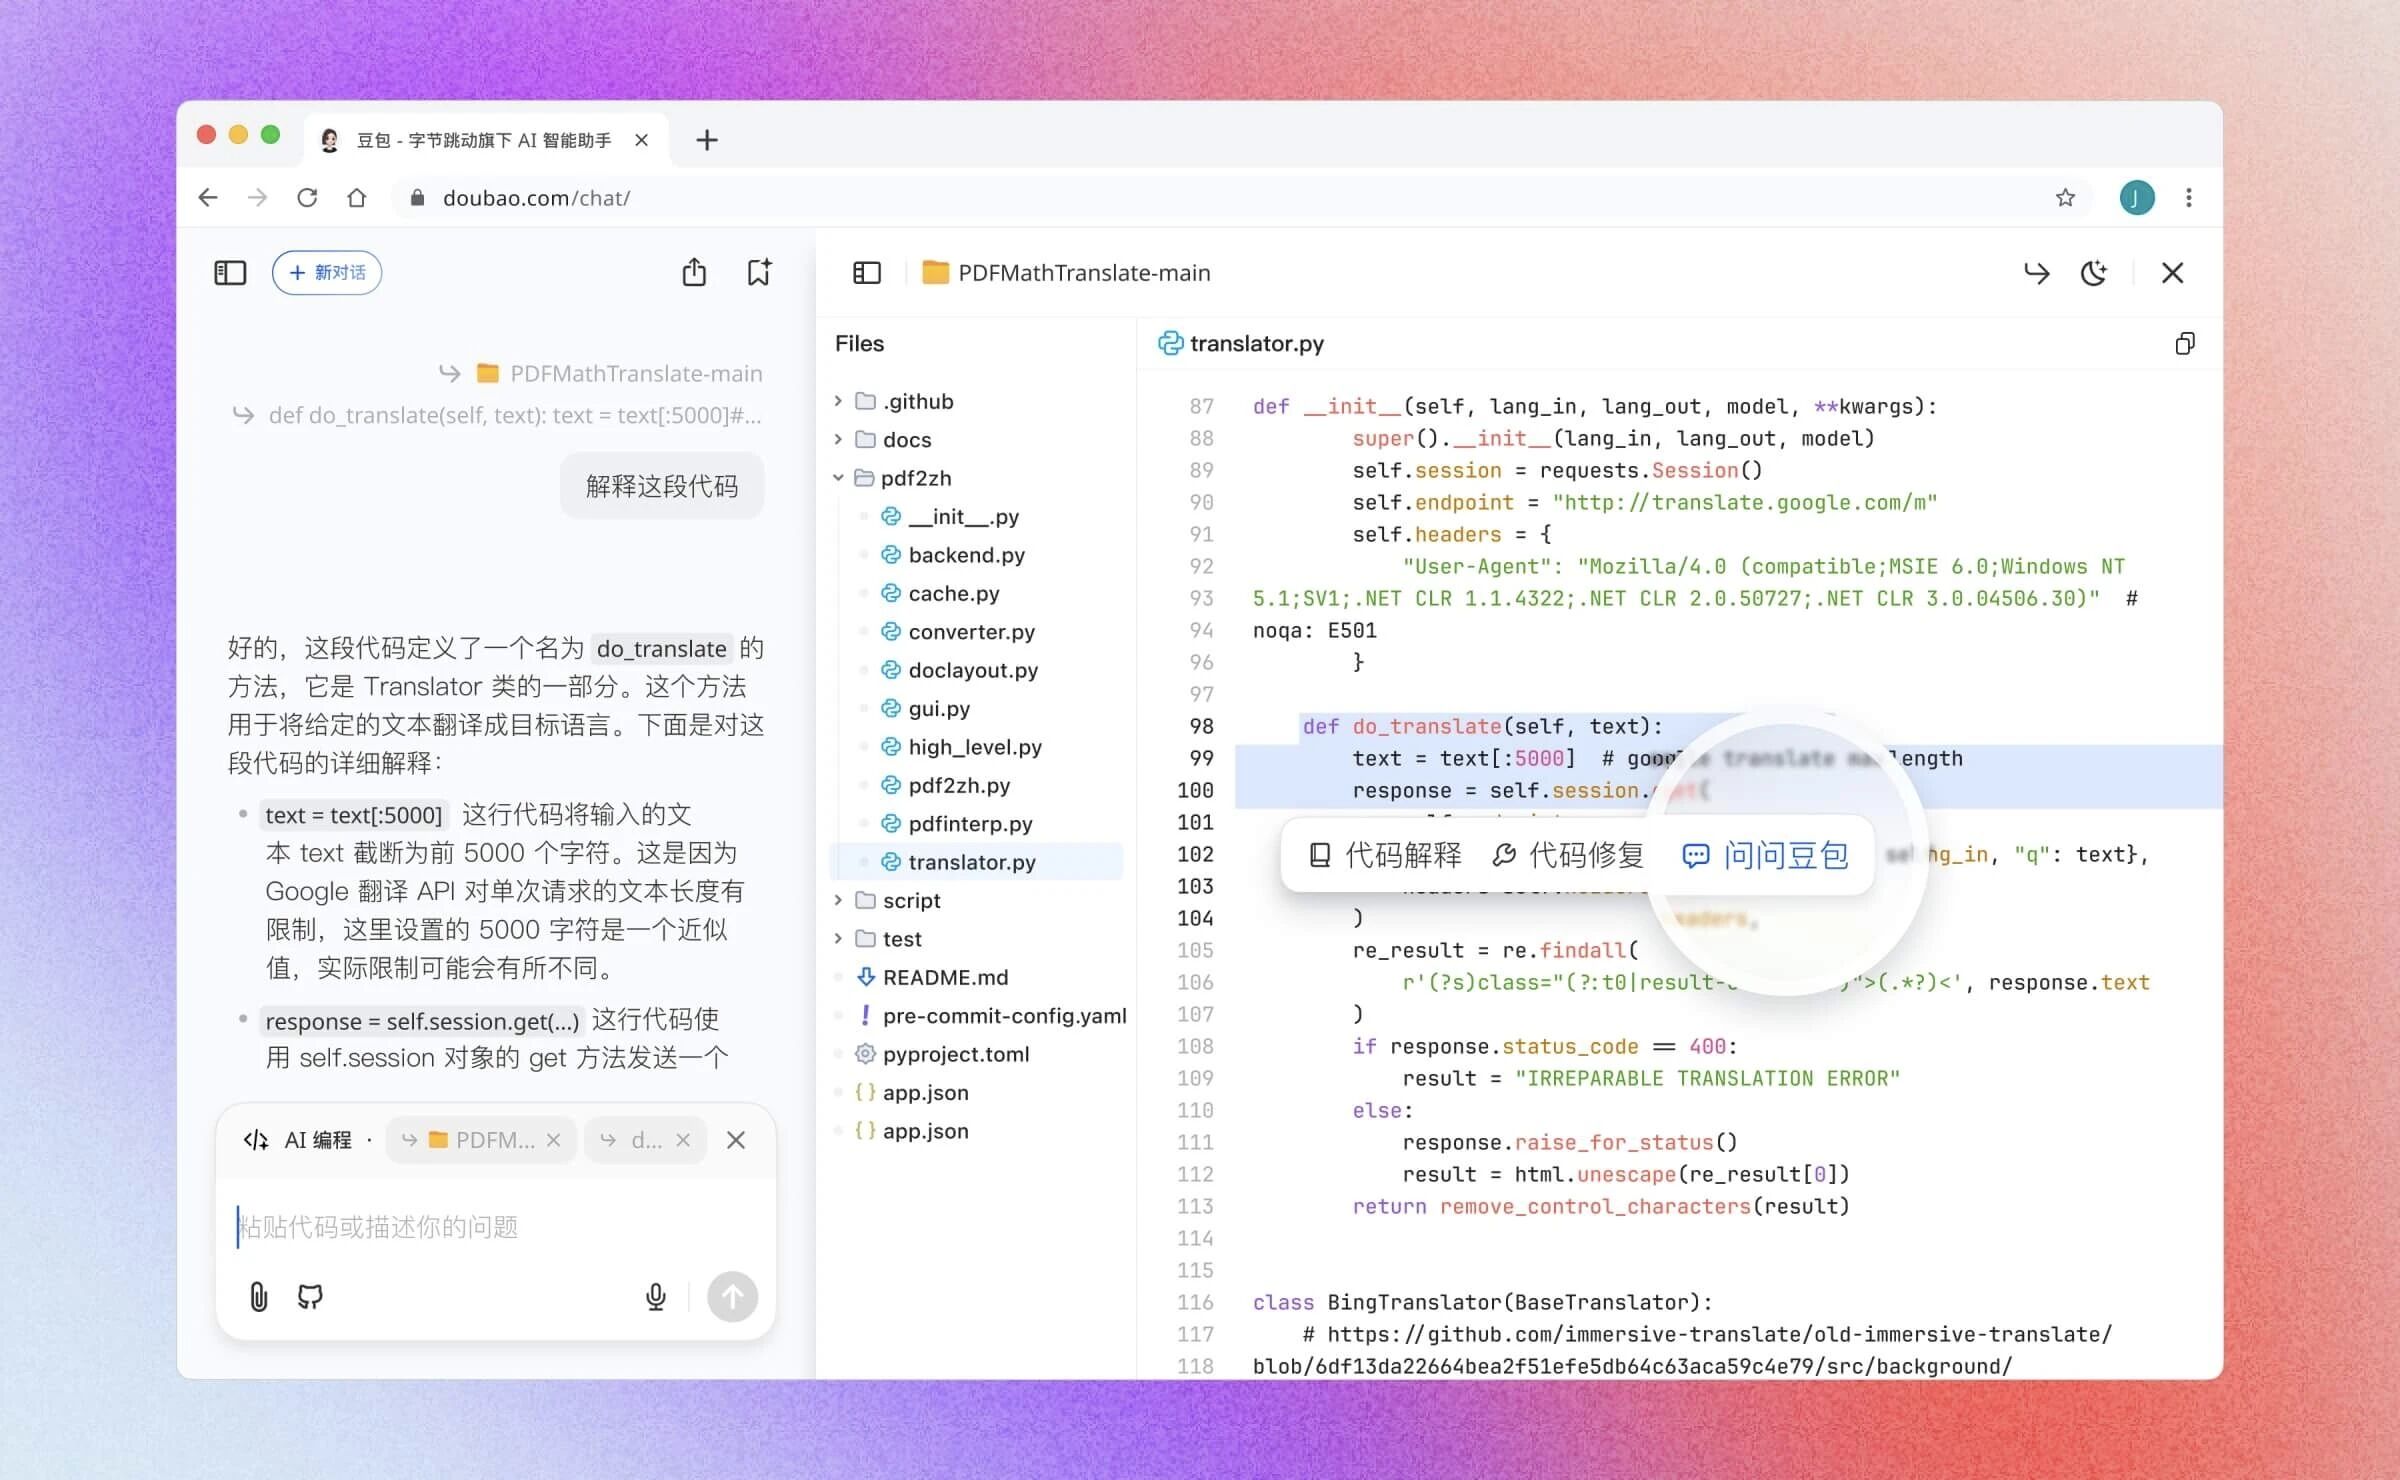
Task: Open converter.py in the file tree
Action: [x=970, y=632]
